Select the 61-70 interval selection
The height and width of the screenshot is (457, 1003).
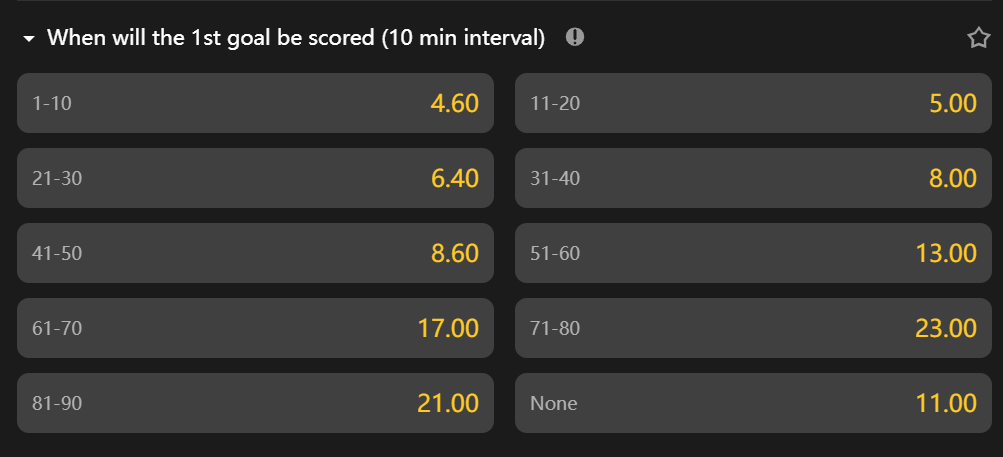coord(255,328)
